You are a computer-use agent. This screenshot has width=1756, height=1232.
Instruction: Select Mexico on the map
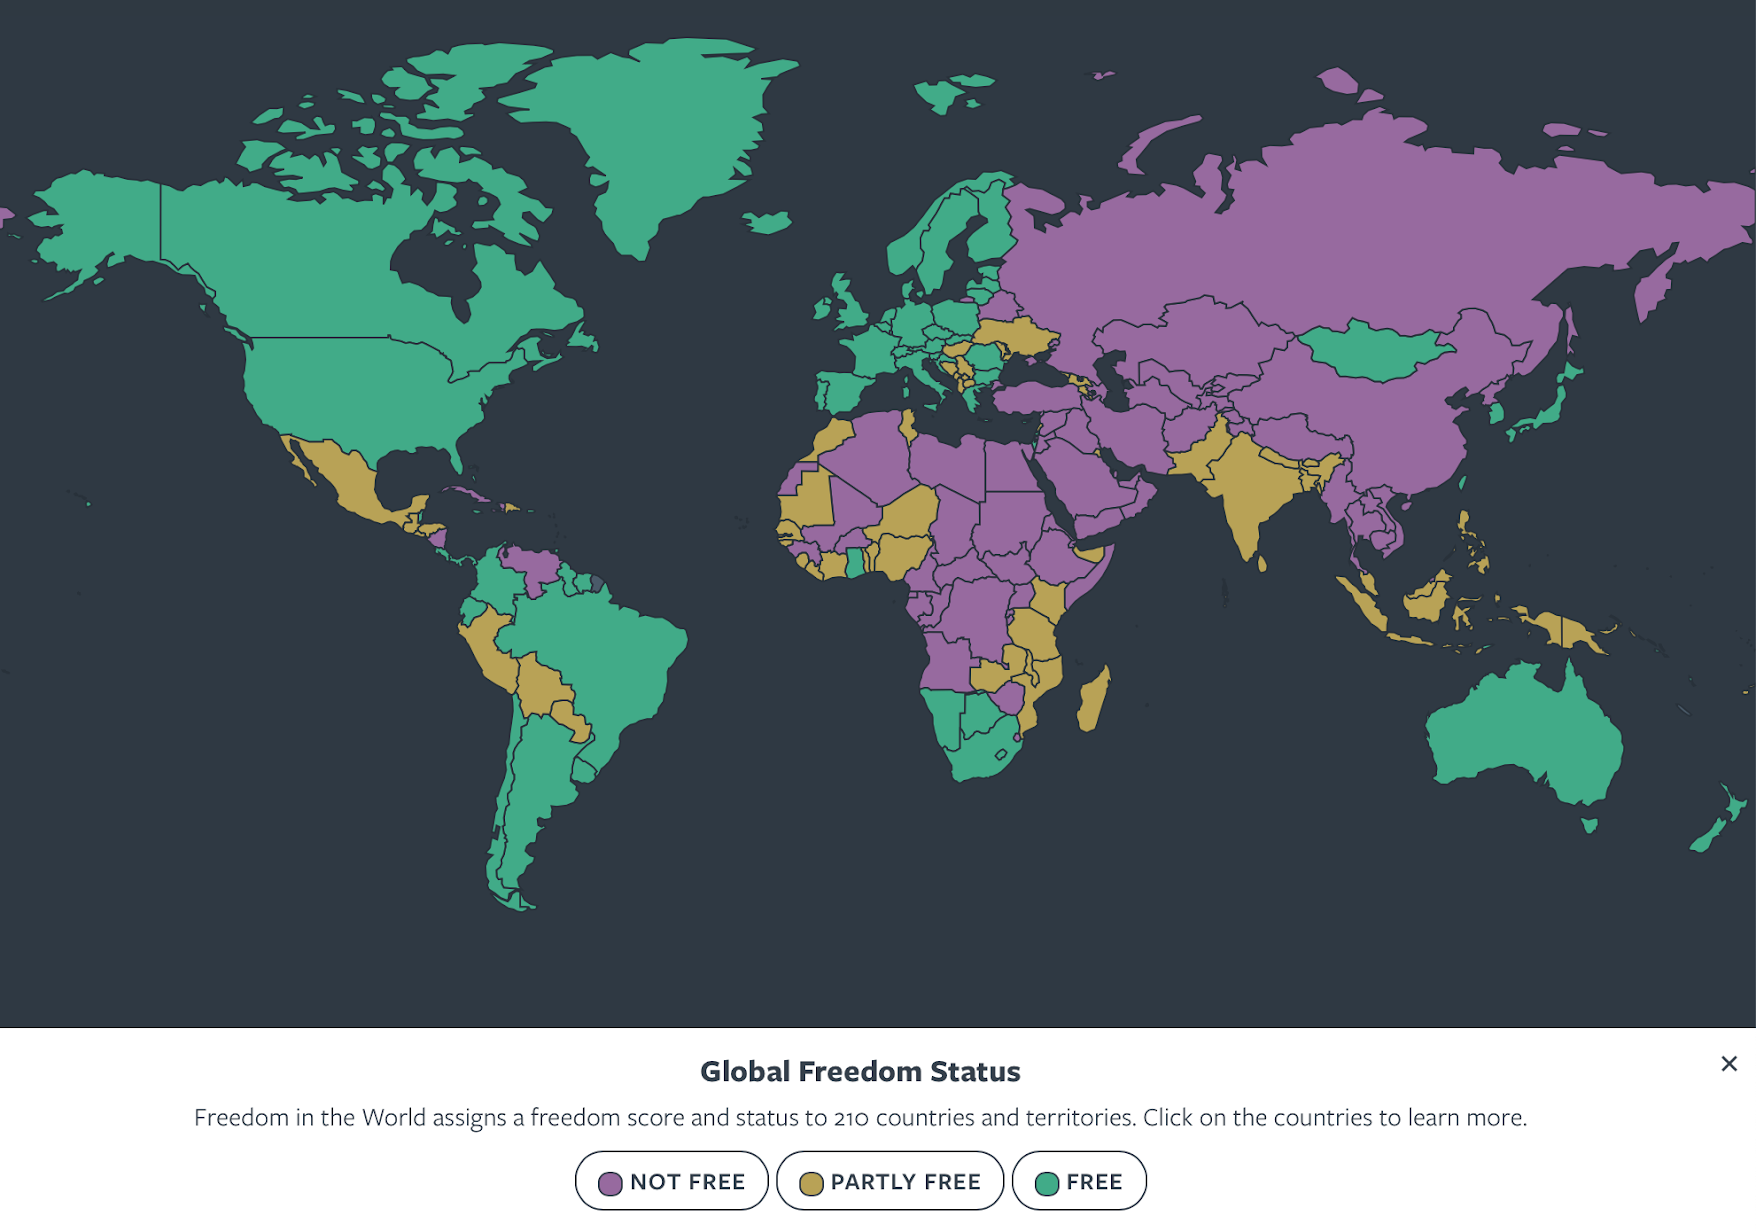(x=350, y=480)
